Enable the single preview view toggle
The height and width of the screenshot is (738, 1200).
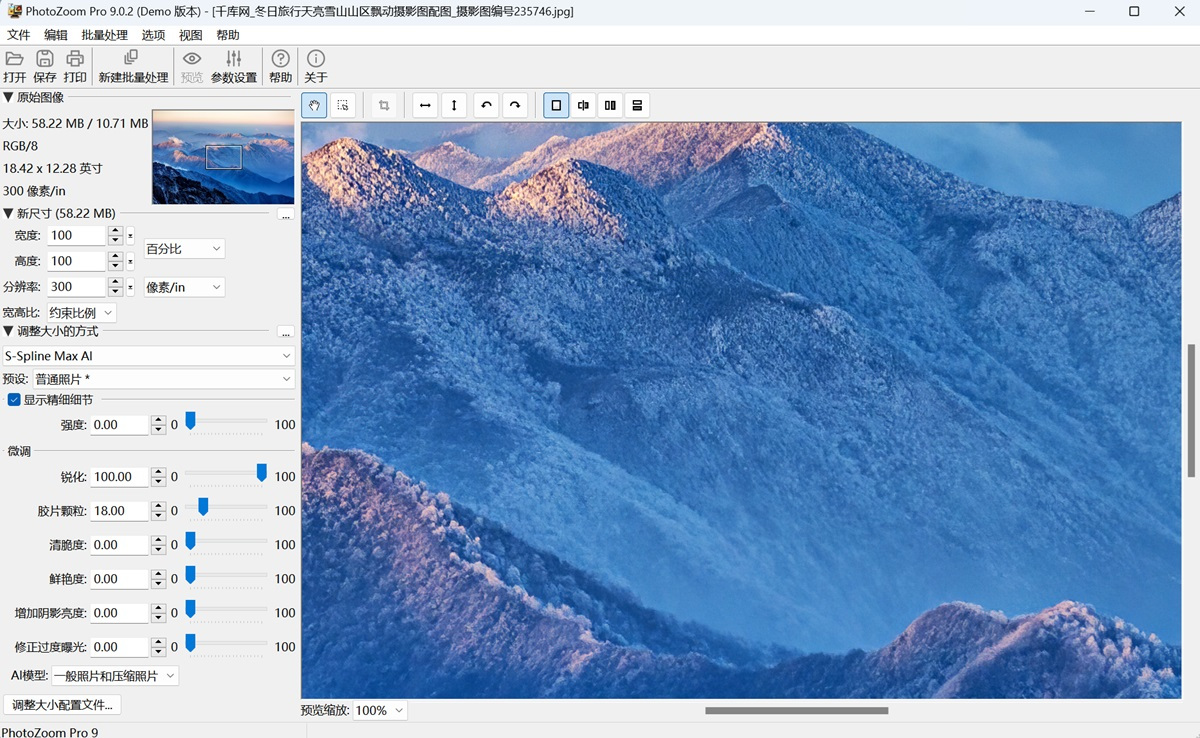(556, 105)
